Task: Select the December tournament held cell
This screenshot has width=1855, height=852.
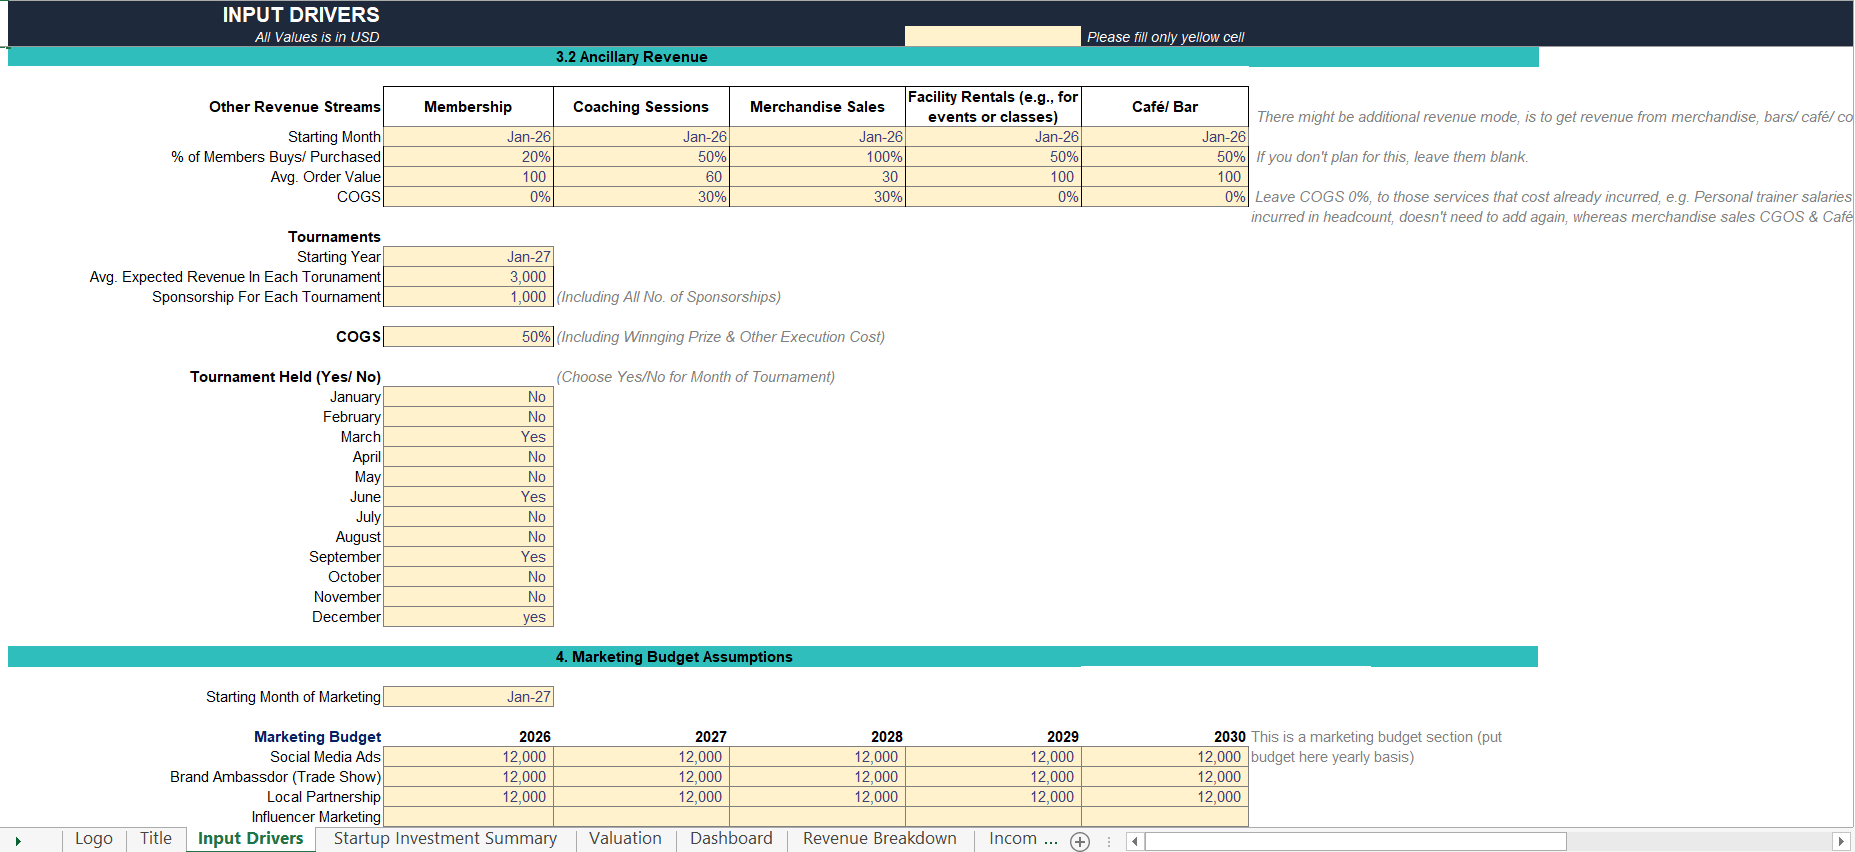Action: click(468, 617)
